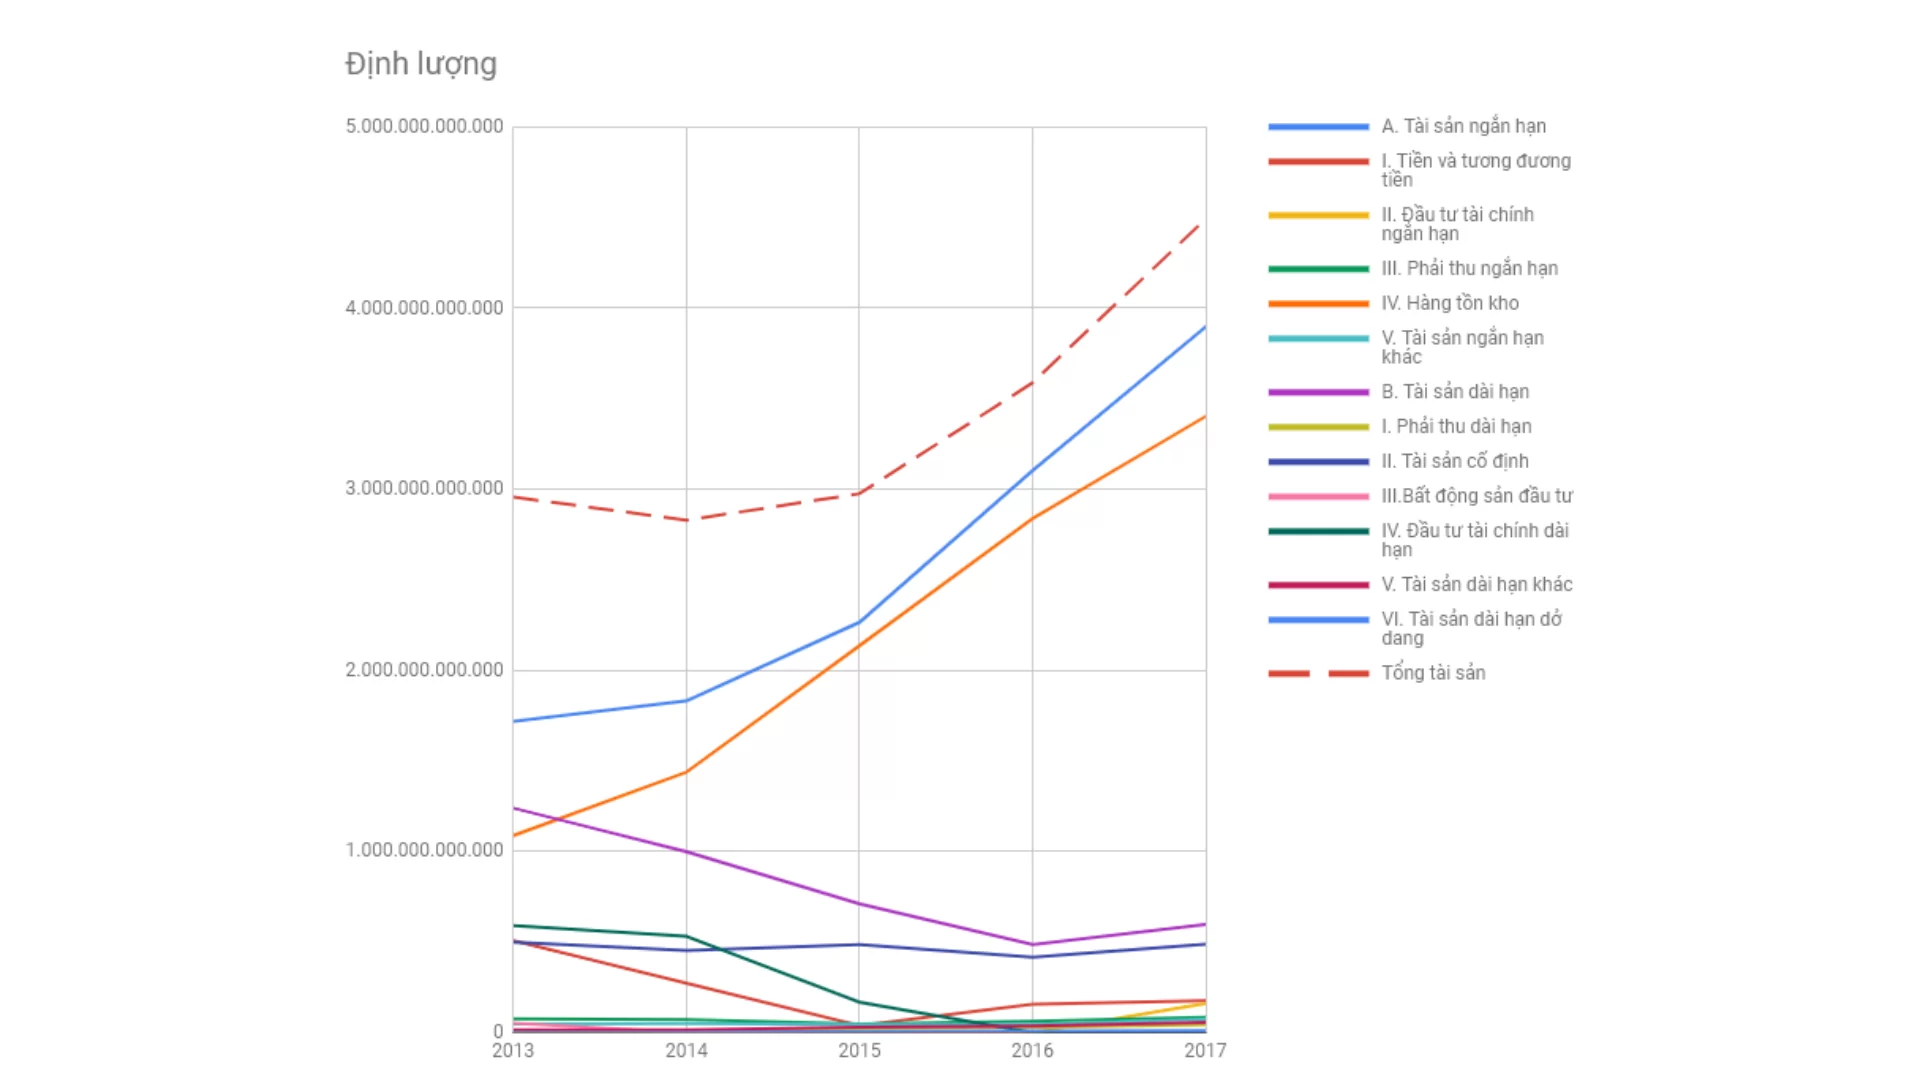Select legend entry "II. Tài sản cố định"
Image resolution: width=1920 pixels, height=1080 pixels.
coord(1454,461)
